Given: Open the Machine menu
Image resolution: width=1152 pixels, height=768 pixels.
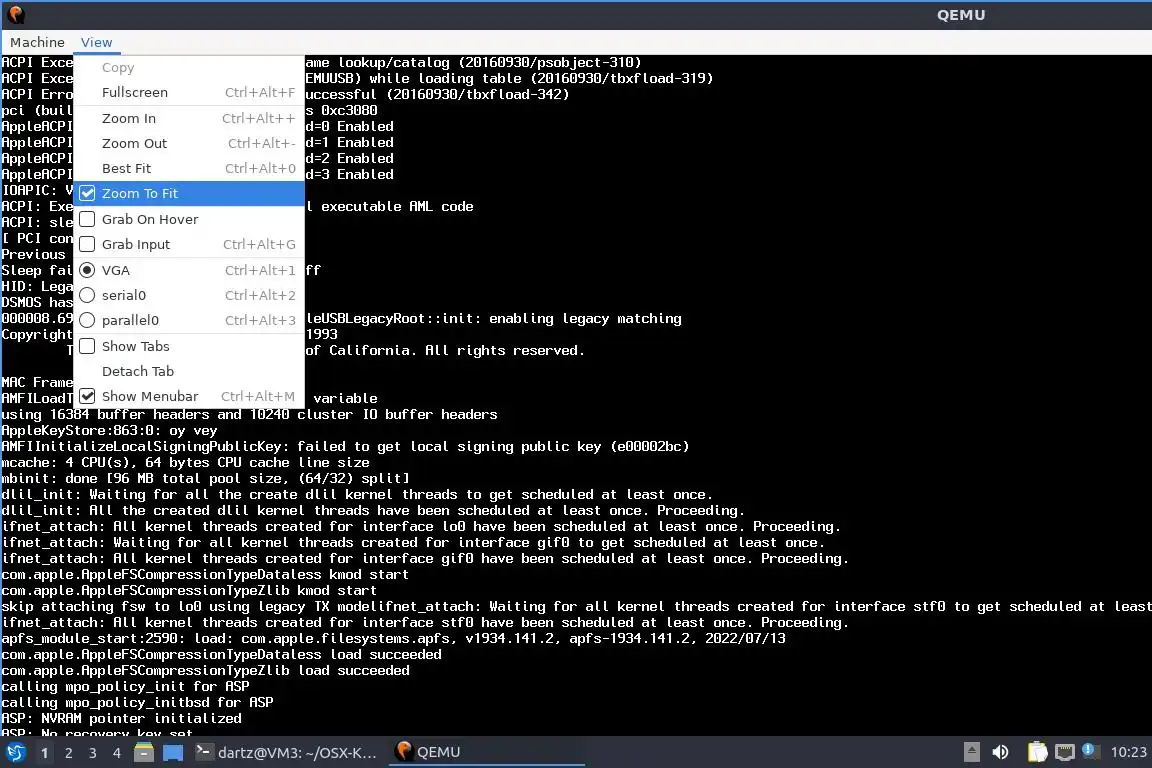Looking at the screenshot, I should (x=37, y=43).
